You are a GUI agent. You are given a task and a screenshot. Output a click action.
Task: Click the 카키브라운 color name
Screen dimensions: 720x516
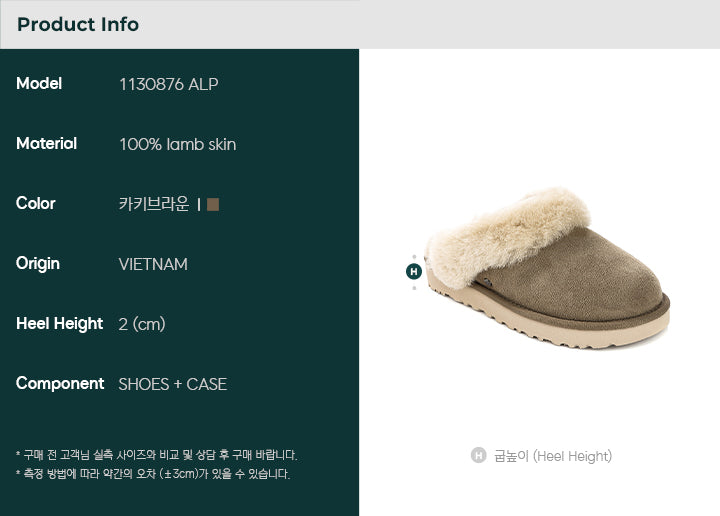click(x=154, y=204)
